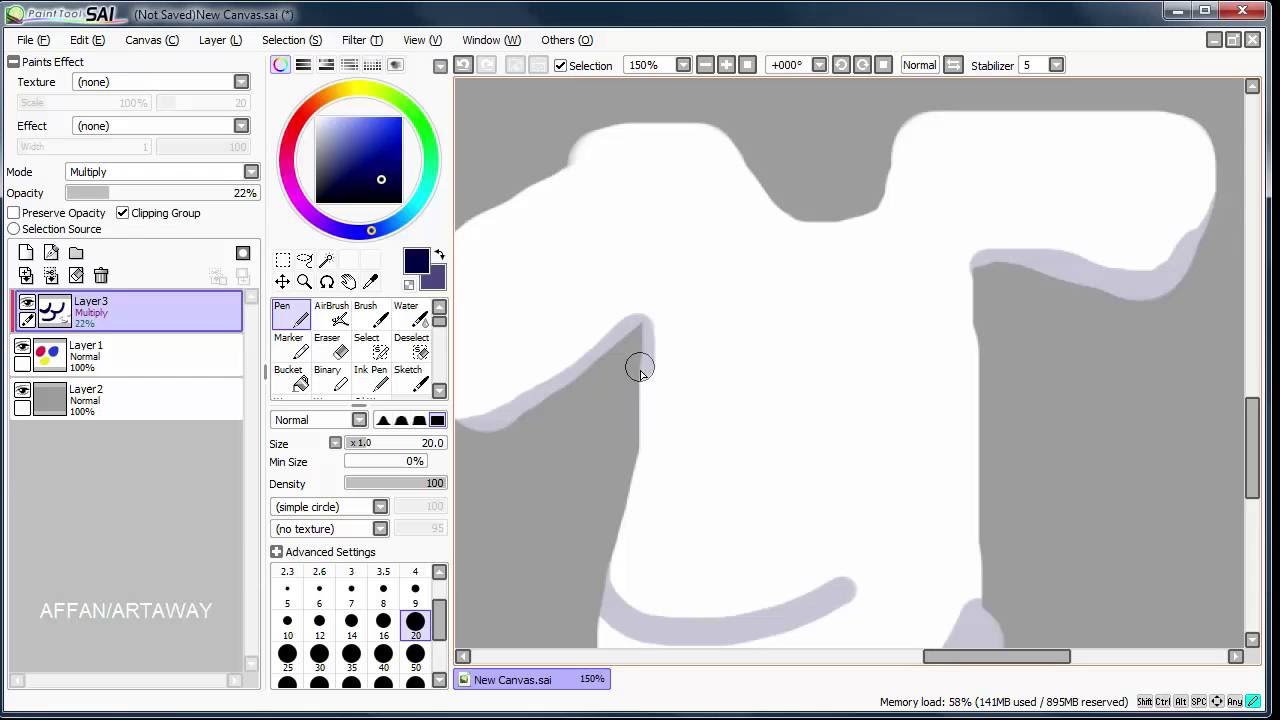Choose brush size preset 16
The width and height of the screenshot is (1280, 720).
point(383,626)
